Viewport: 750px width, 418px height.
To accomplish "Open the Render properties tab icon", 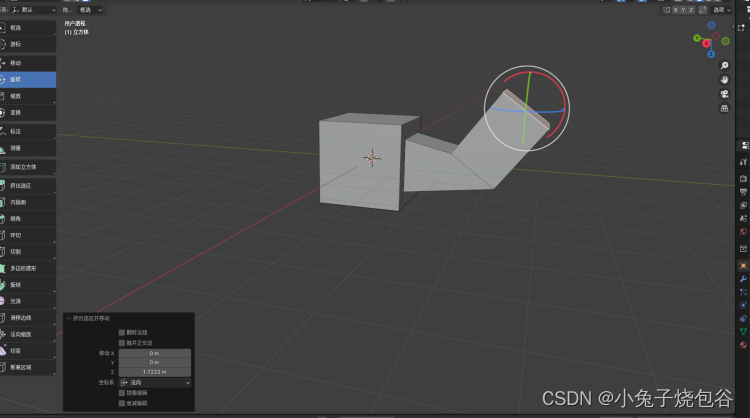I will point(743,178).
